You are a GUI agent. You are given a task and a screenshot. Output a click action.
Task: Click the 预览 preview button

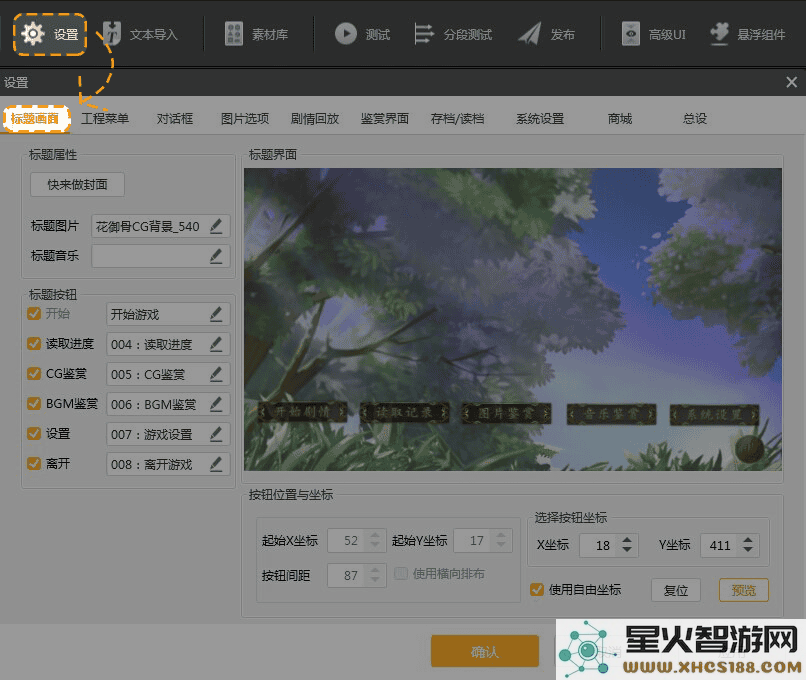(x=744, y=590)
